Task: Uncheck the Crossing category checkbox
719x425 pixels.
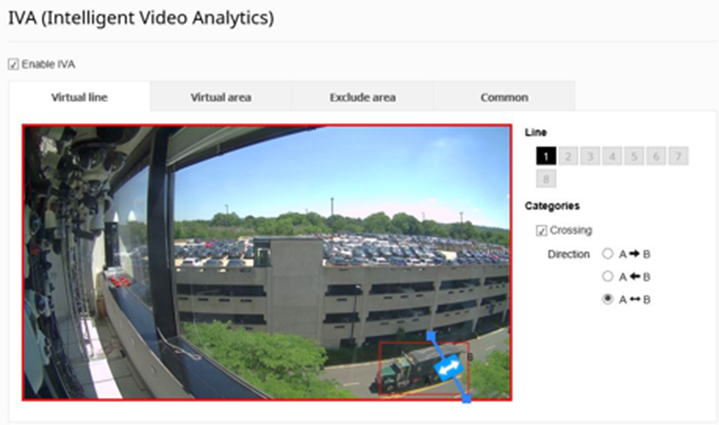Action: coord(542,231)
